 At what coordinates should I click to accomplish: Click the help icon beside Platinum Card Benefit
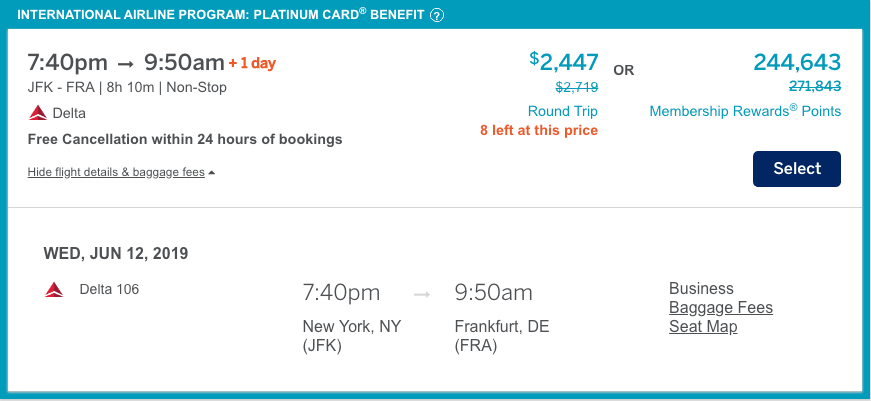coord(437,15)
